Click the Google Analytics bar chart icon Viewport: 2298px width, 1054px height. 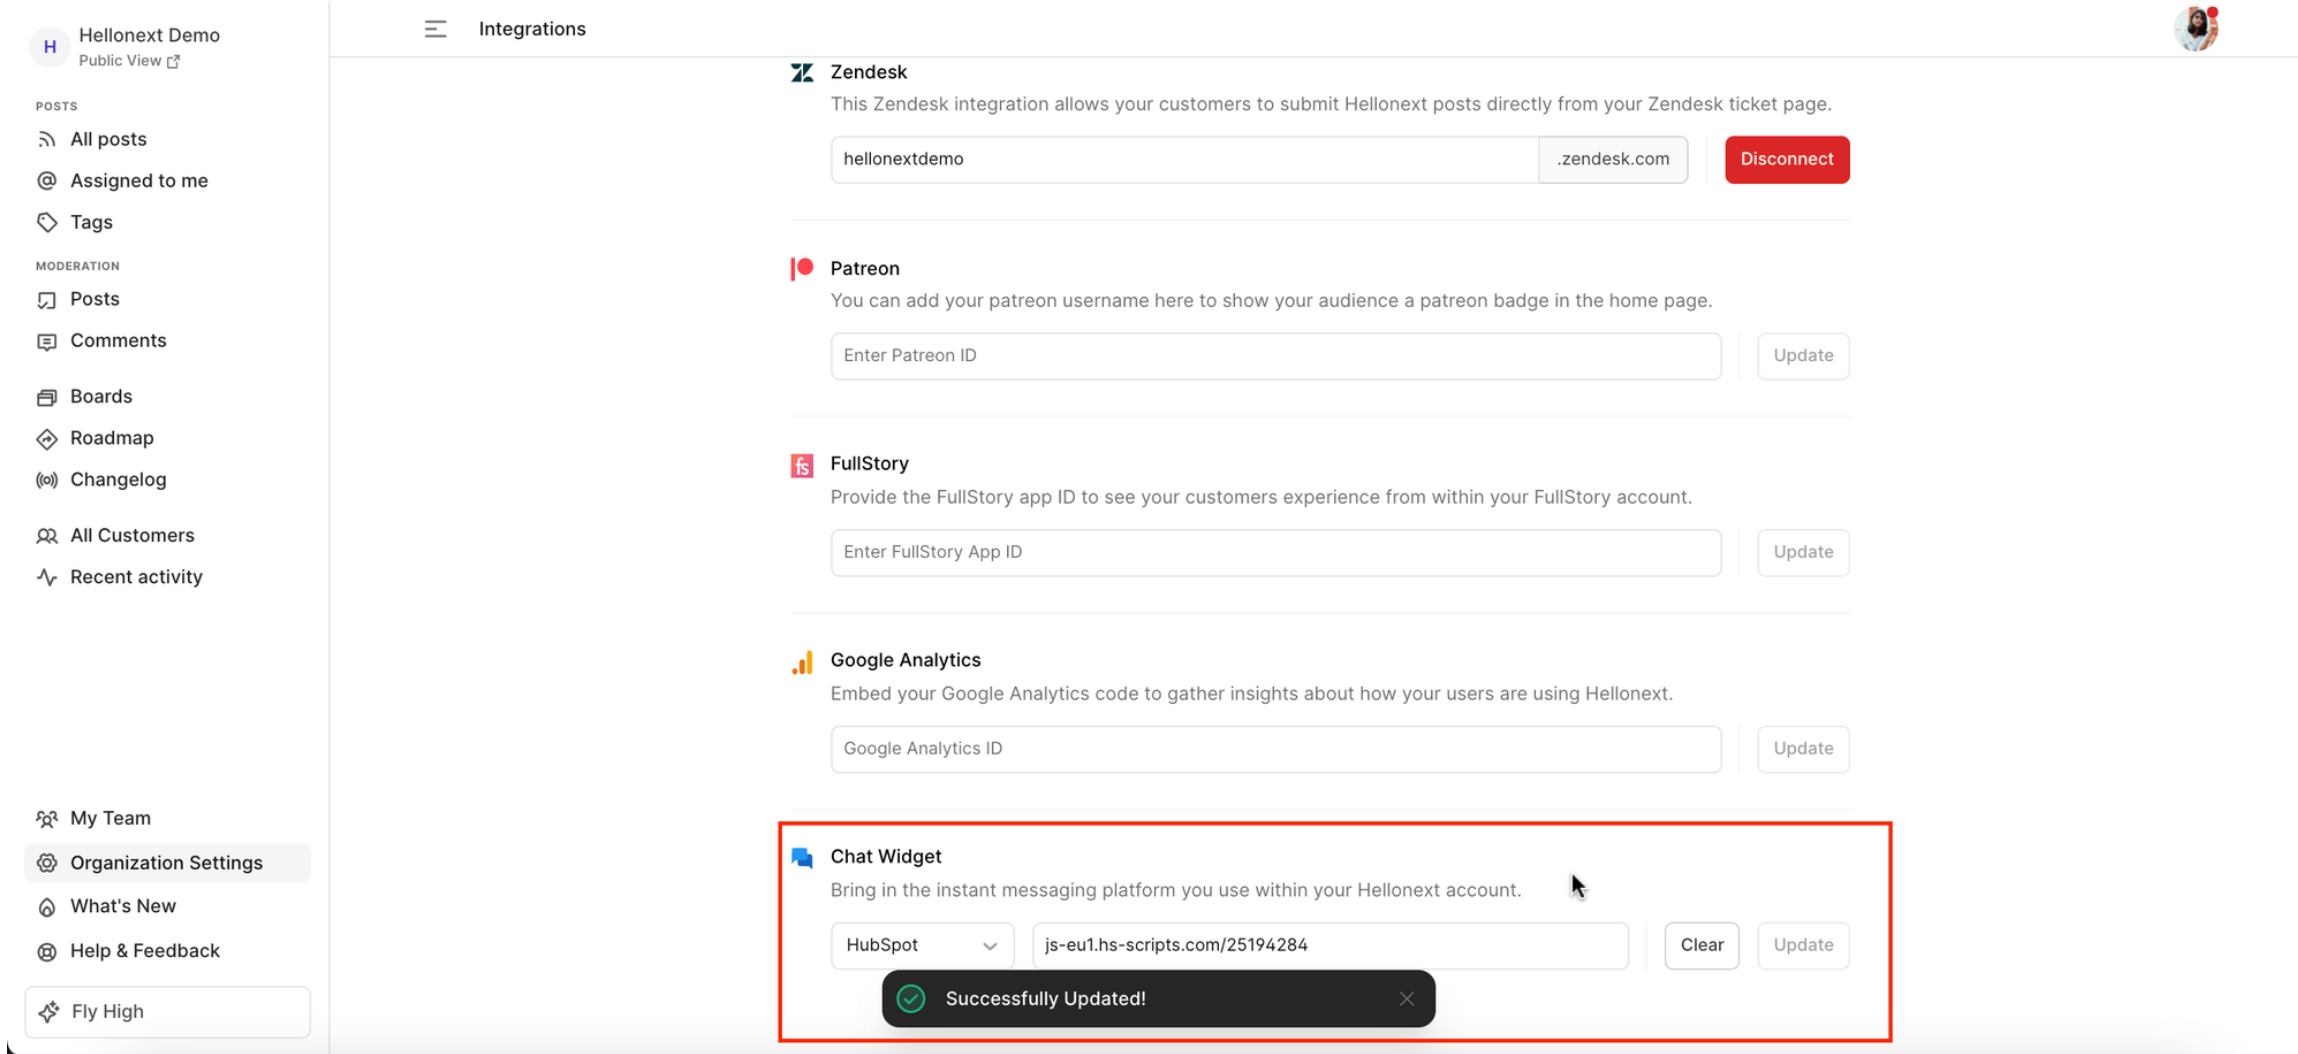point(802,662)
